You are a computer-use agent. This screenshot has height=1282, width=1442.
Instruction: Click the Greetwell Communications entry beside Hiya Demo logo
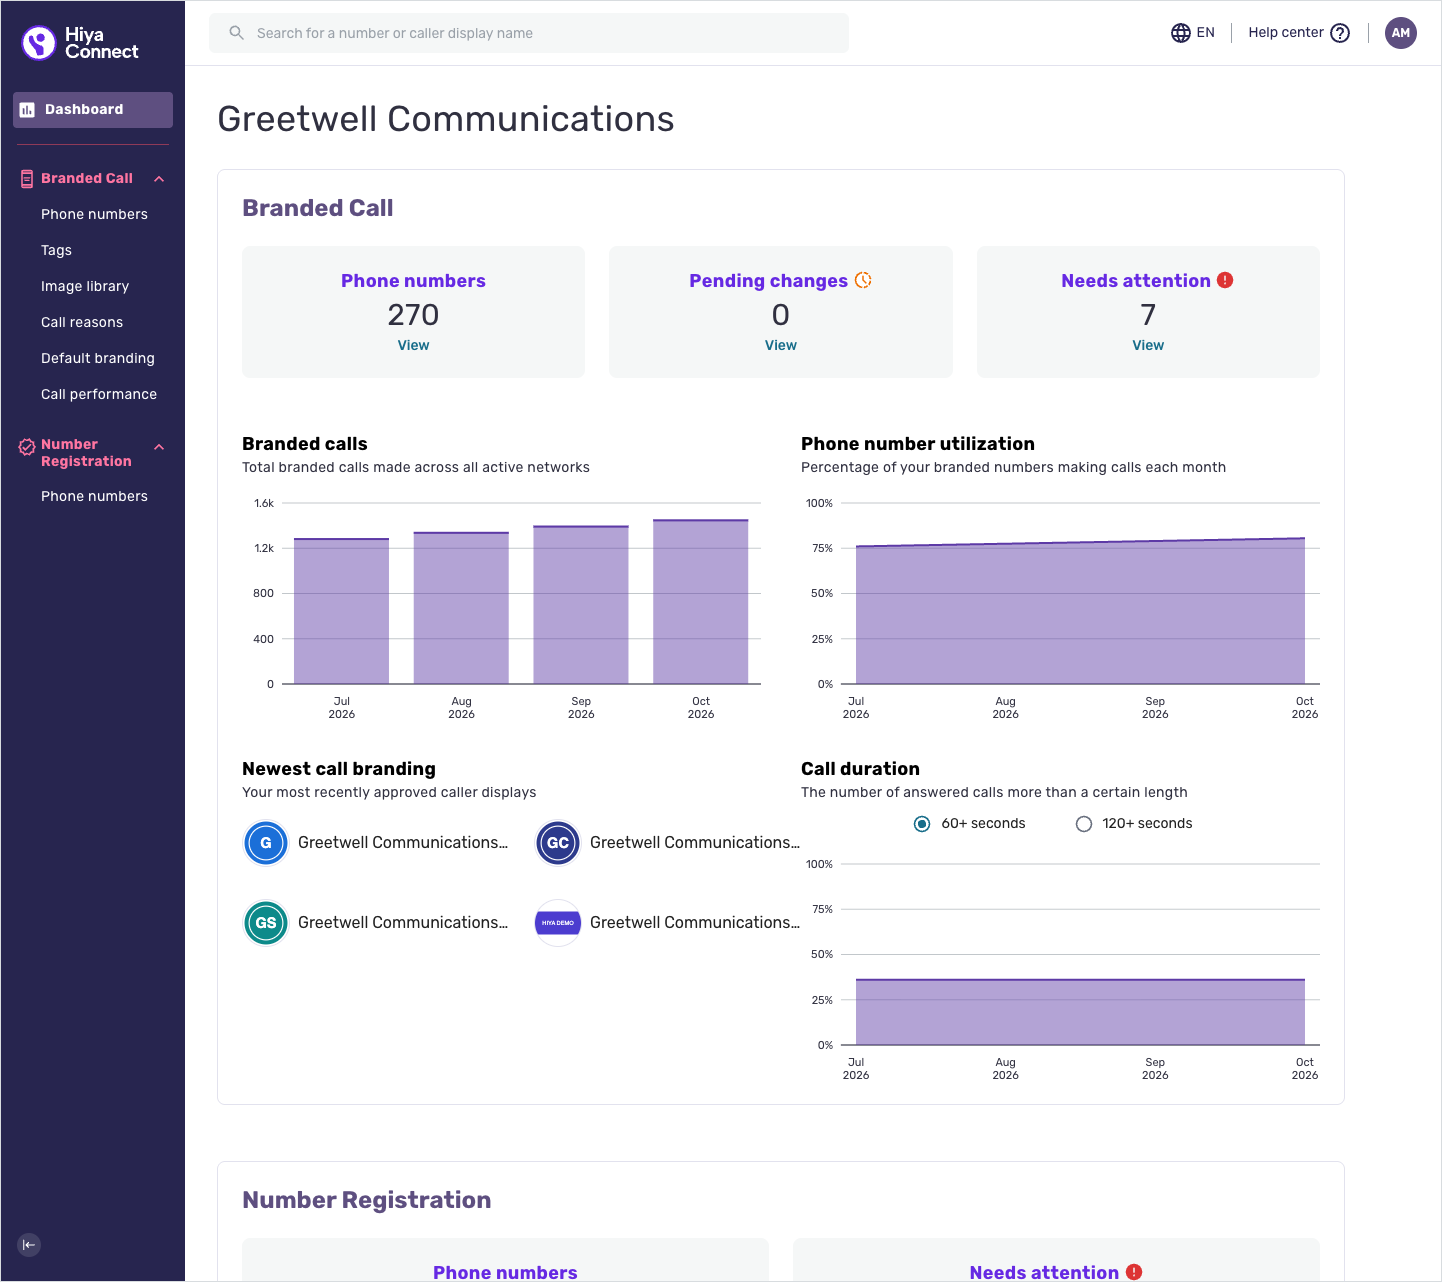pos(695,923)
